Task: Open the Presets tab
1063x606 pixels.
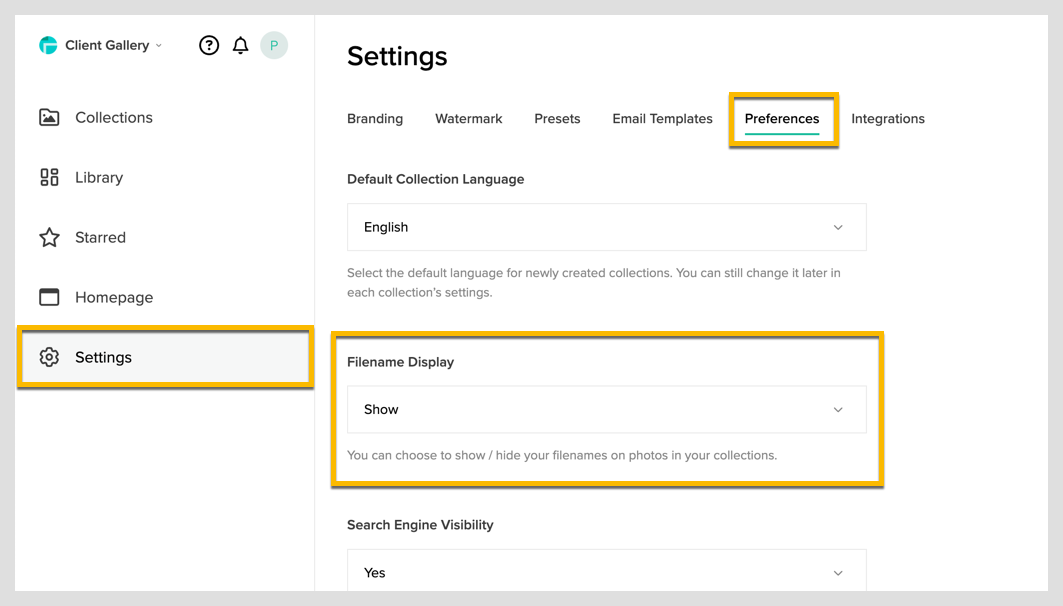Action: point(557,118)
